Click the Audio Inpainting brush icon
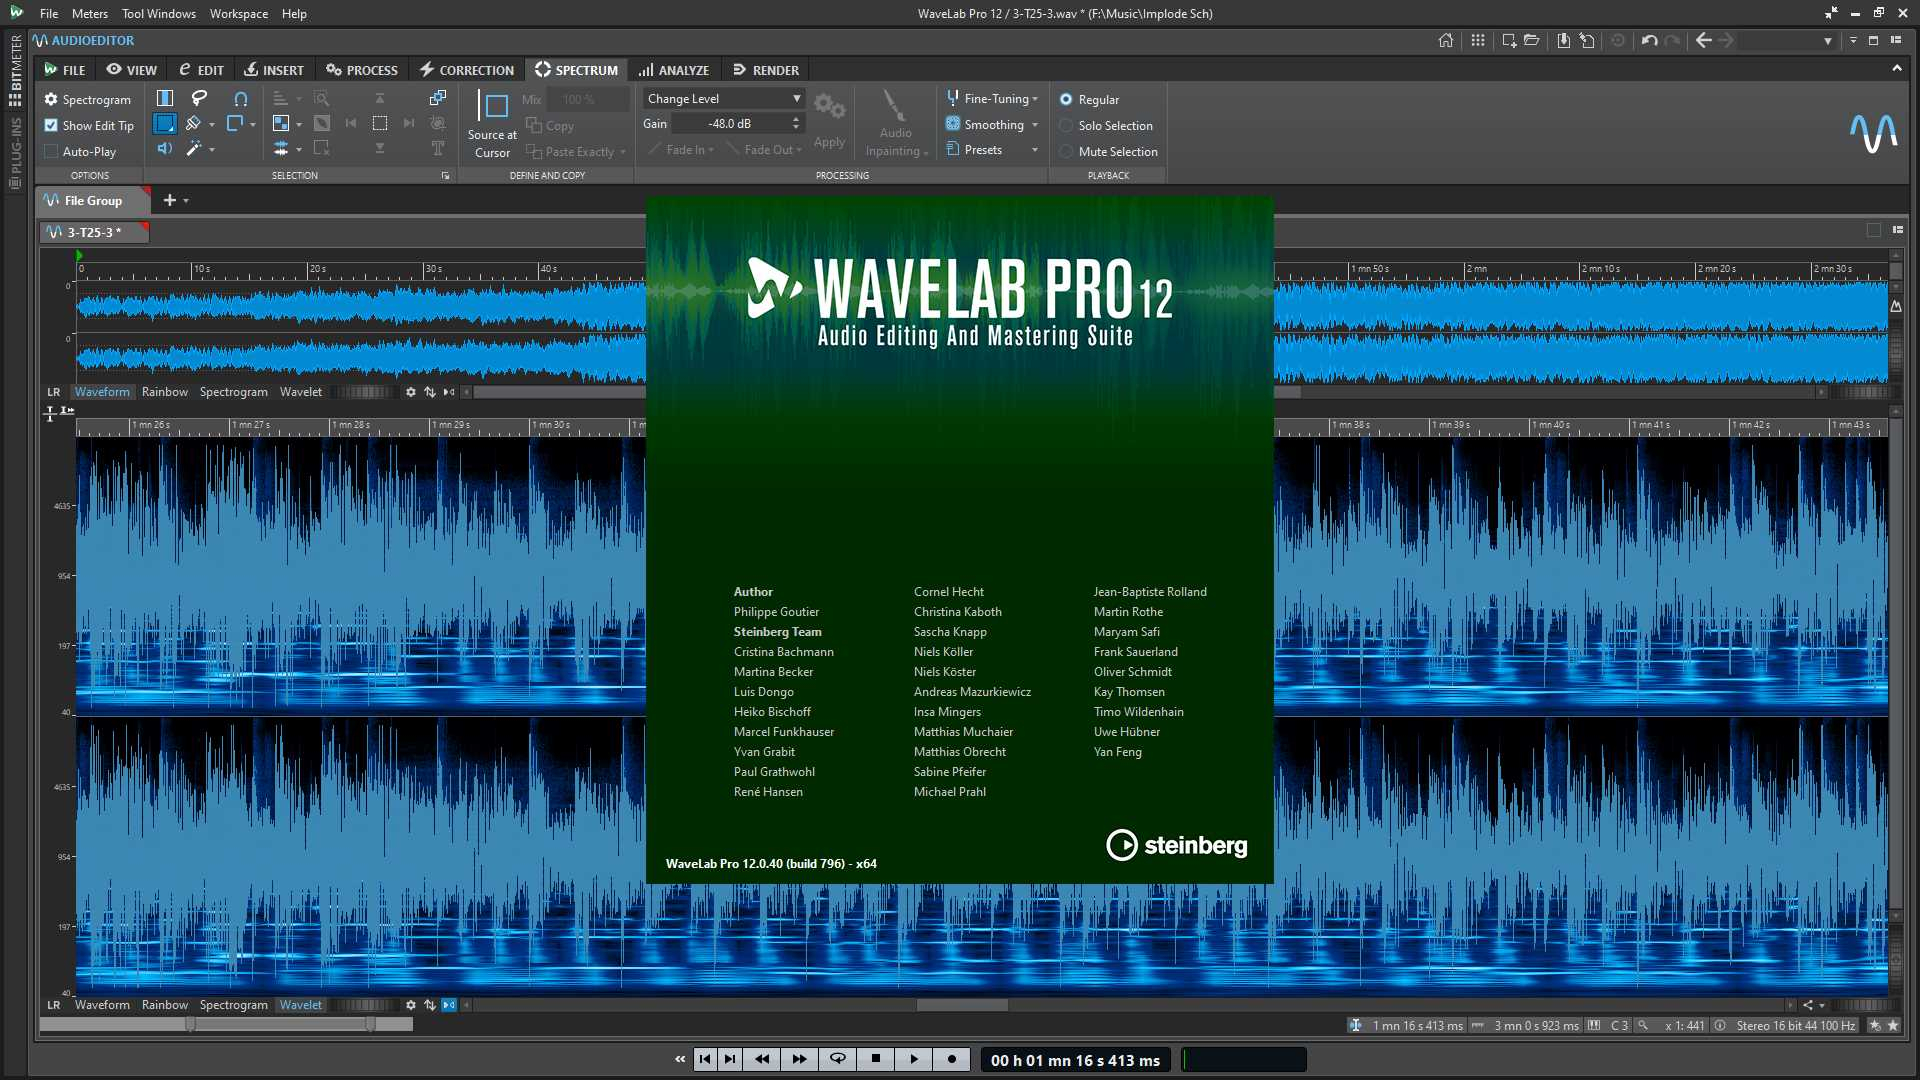The width and height of the screenshot is (1920, 1080). coord(894,105)
